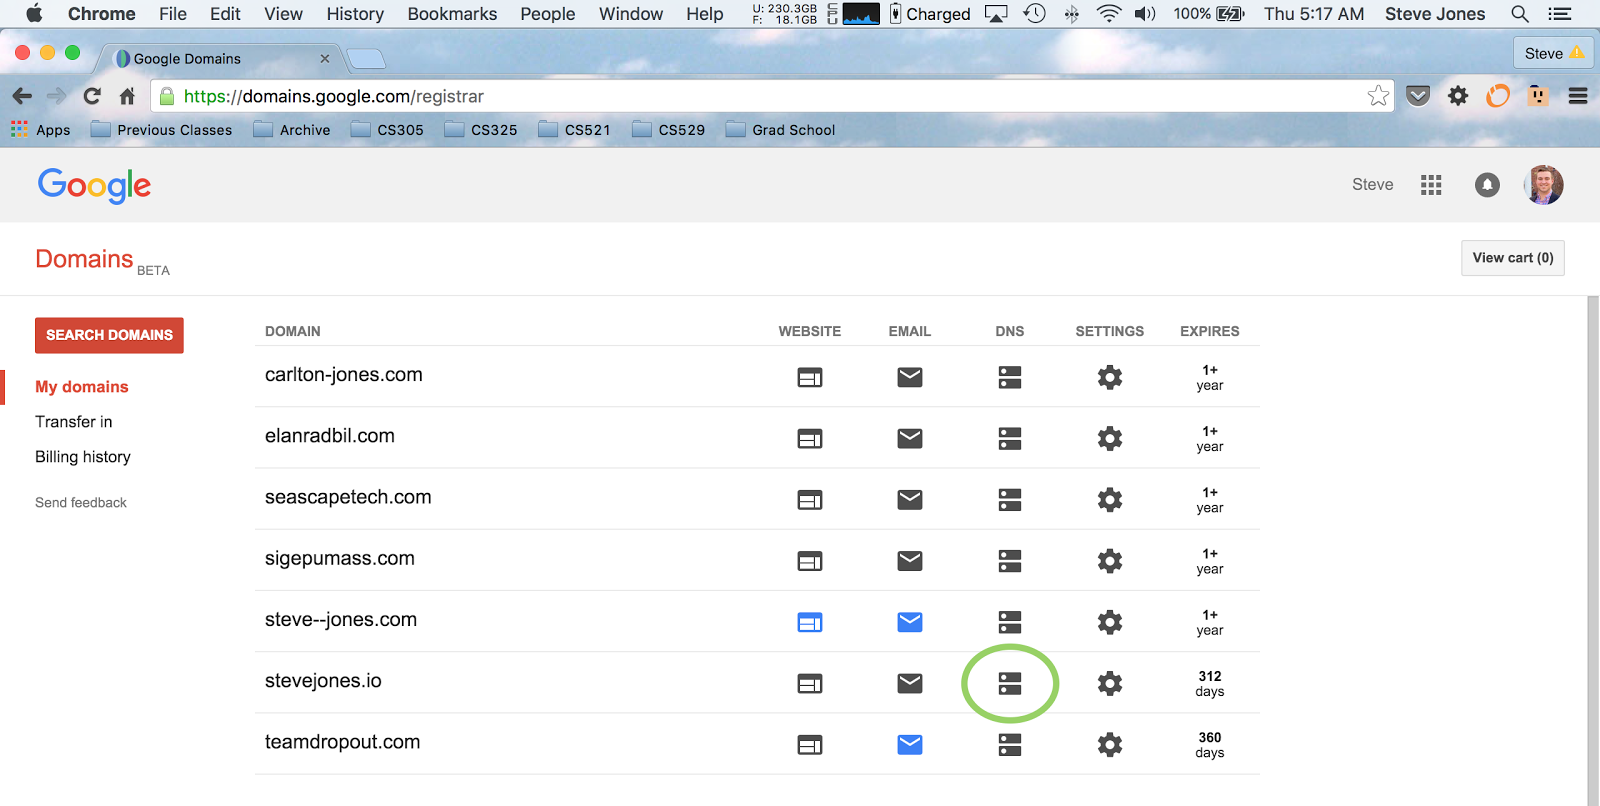Open settings gear for sigepumass.com

tap(1110, 561)
